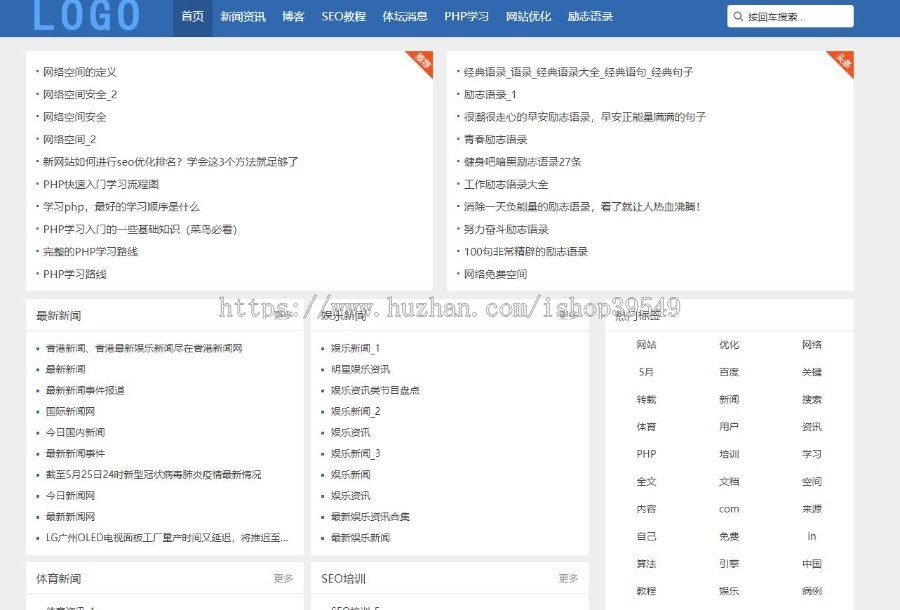Open 青春励志语录 article
Viewport: 900px width, 610px height.
pos(495,139)
